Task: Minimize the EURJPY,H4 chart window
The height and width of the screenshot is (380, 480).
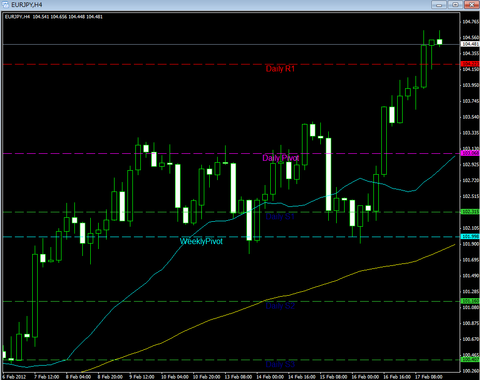Action: click(439, 5)
